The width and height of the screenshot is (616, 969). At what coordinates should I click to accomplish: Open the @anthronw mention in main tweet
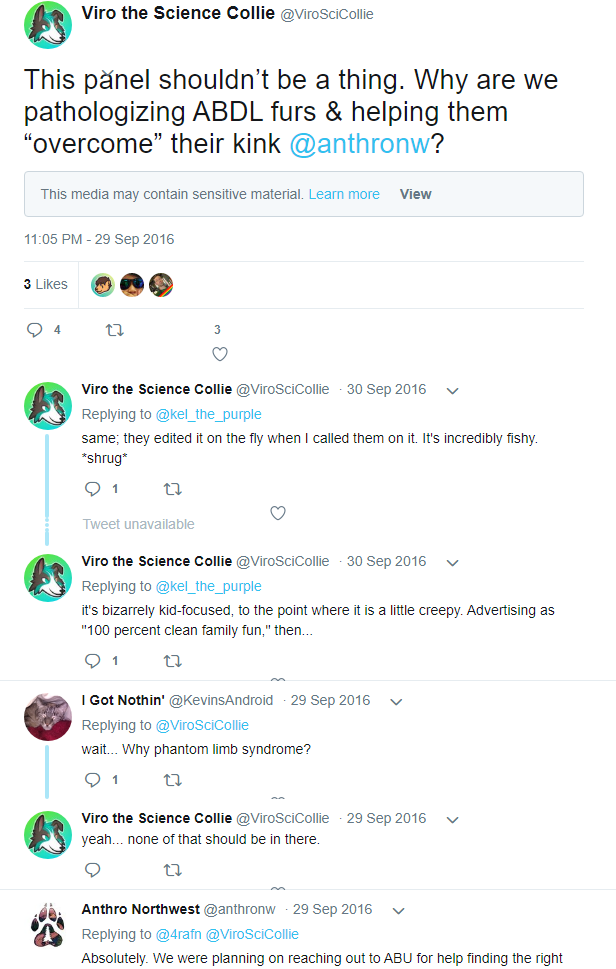click(x=359, y=144)
